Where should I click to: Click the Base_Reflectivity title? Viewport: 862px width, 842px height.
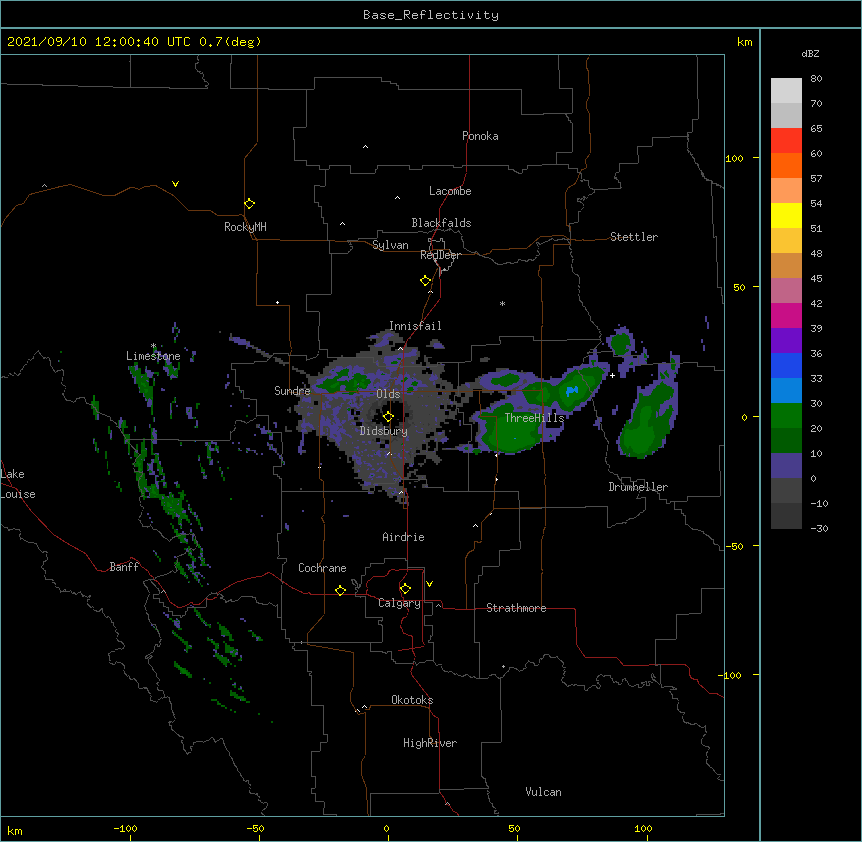pos(431,15)
